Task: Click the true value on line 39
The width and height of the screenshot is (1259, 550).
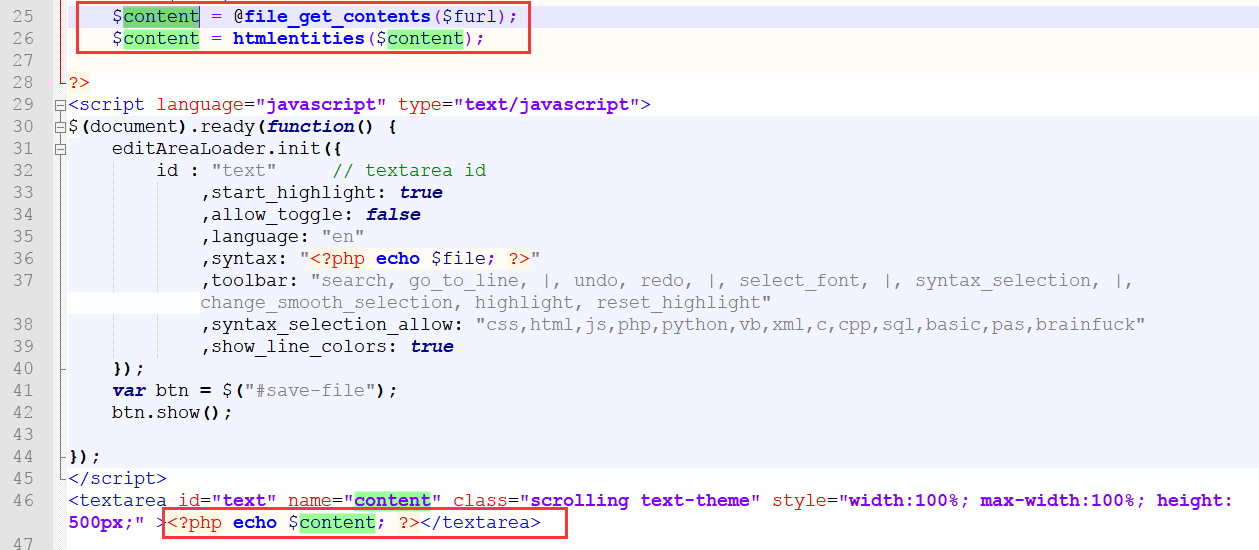Action: [432, 347]
